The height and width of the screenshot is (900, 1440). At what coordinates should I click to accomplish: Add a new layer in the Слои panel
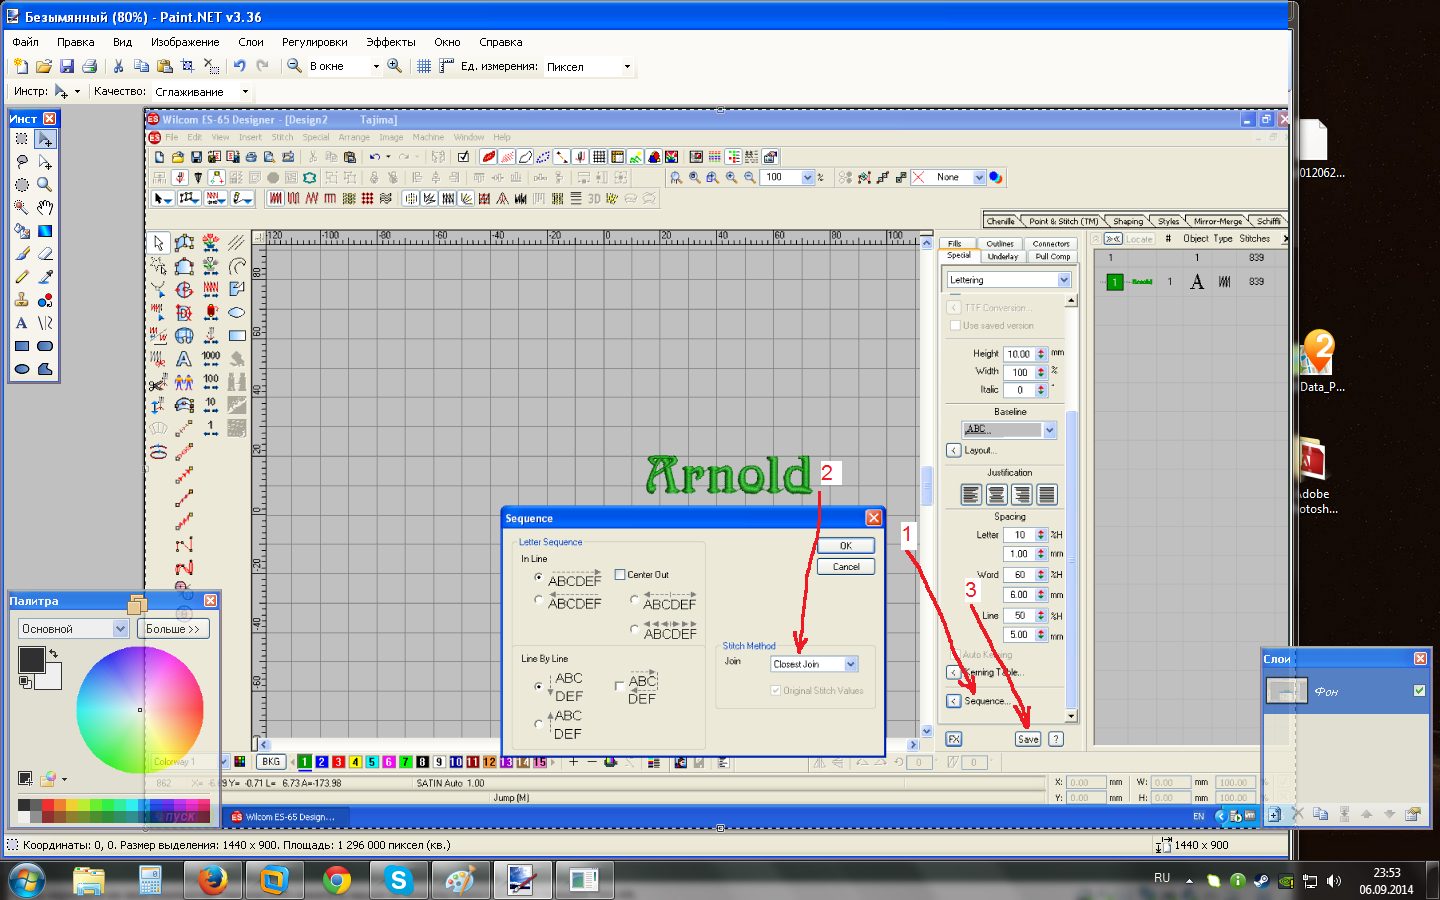click(x=1274, y=814)
